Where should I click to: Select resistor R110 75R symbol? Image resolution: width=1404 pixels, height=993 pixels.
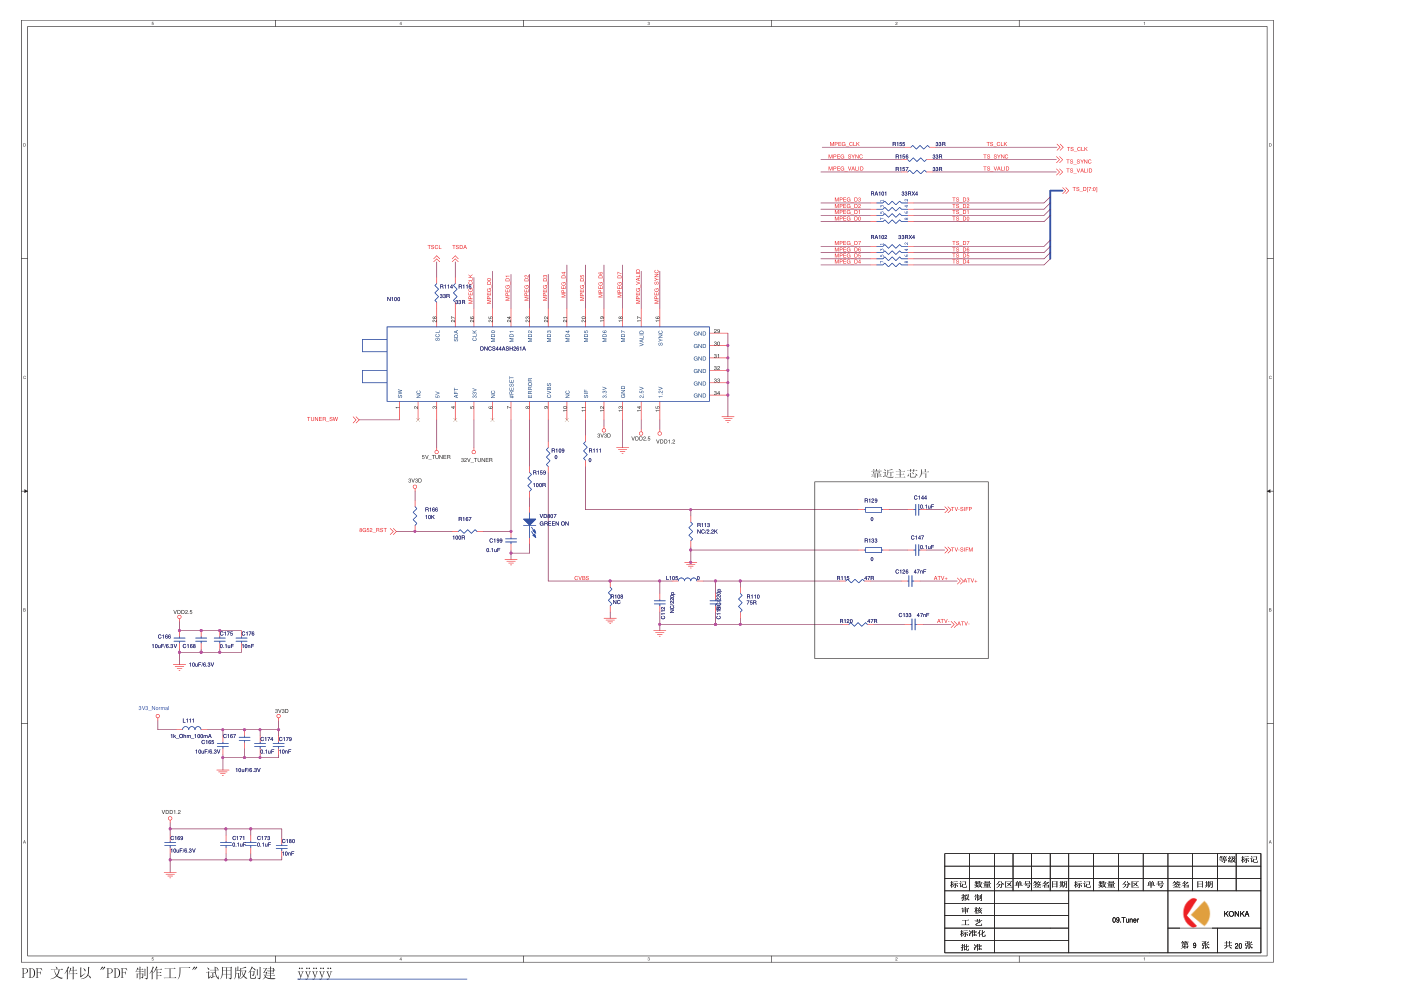[x=740, y=602]
